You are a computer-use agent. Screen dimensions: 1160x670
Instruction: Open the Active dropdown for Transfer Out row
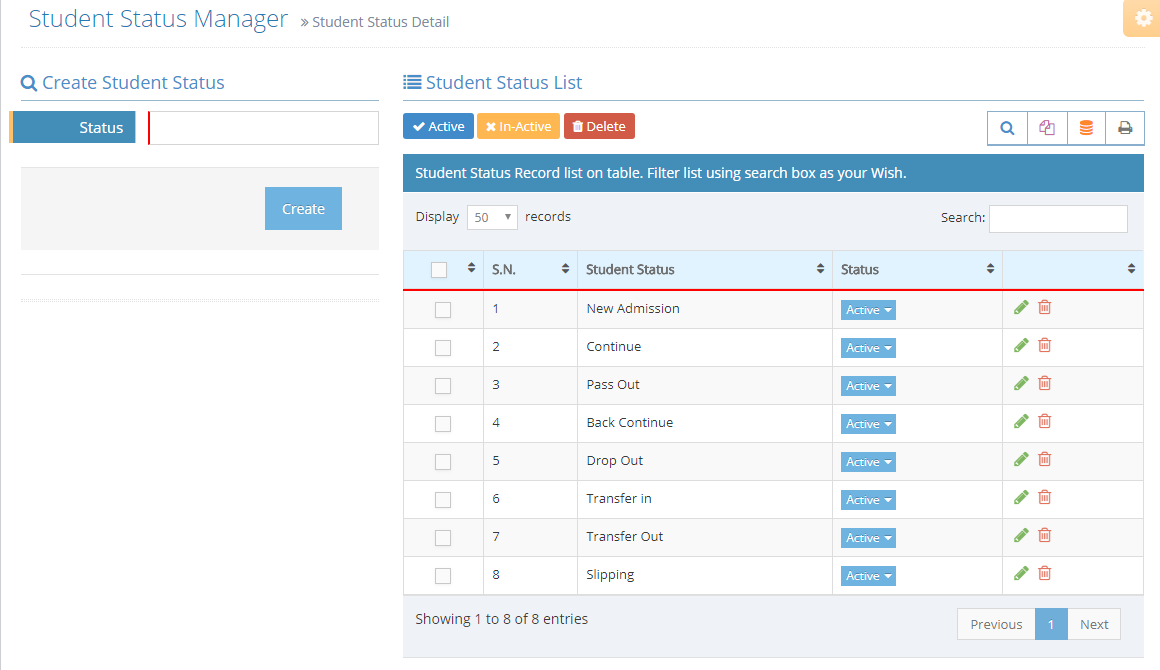point(868,538)
